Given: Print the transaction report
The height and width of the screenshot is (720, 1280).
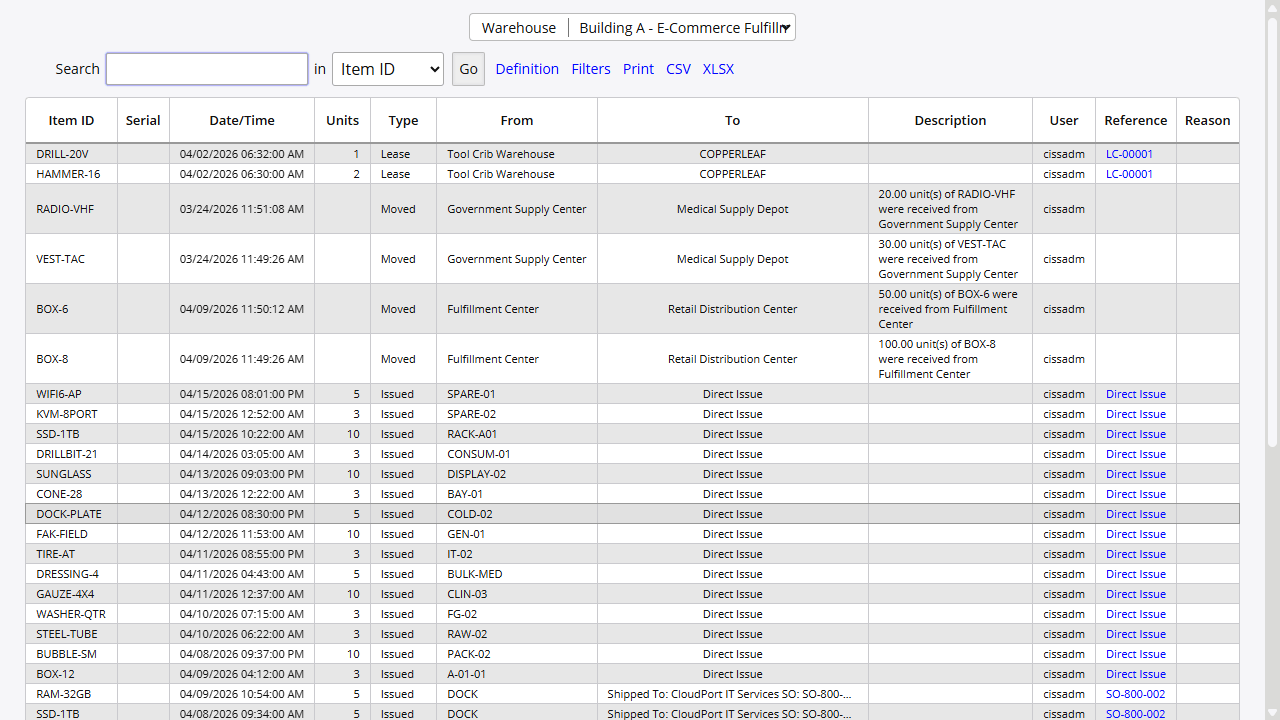Looking at the screenshot, I should [638, 69].
